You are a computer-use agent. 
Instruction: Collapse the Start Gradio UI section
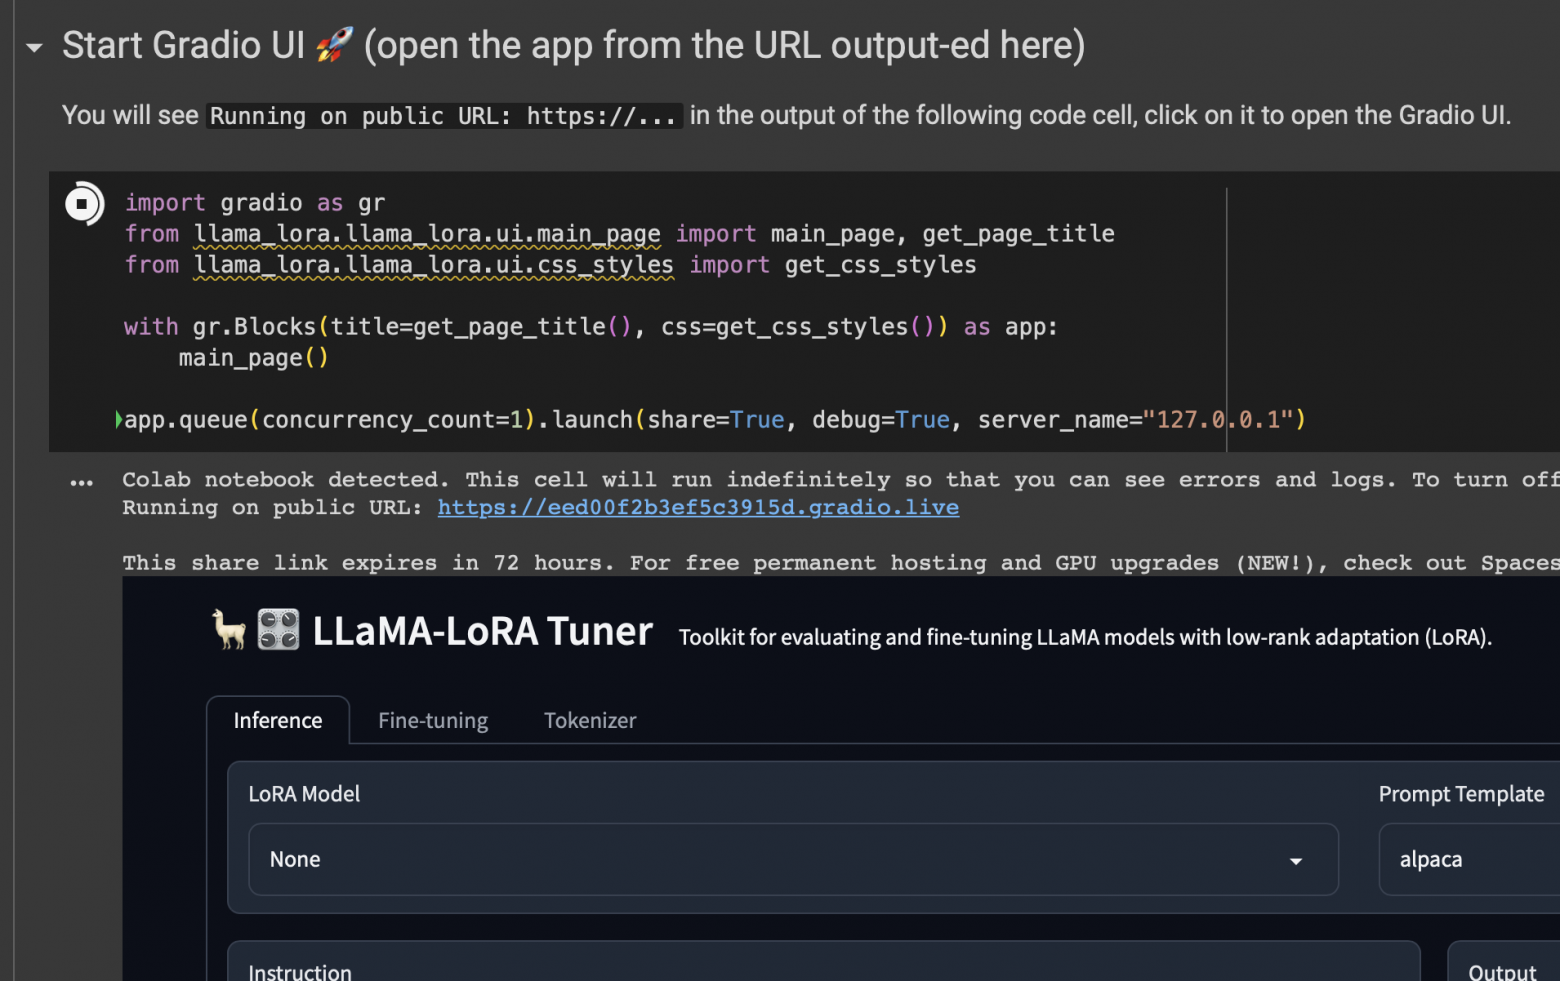tap(34, 47)
